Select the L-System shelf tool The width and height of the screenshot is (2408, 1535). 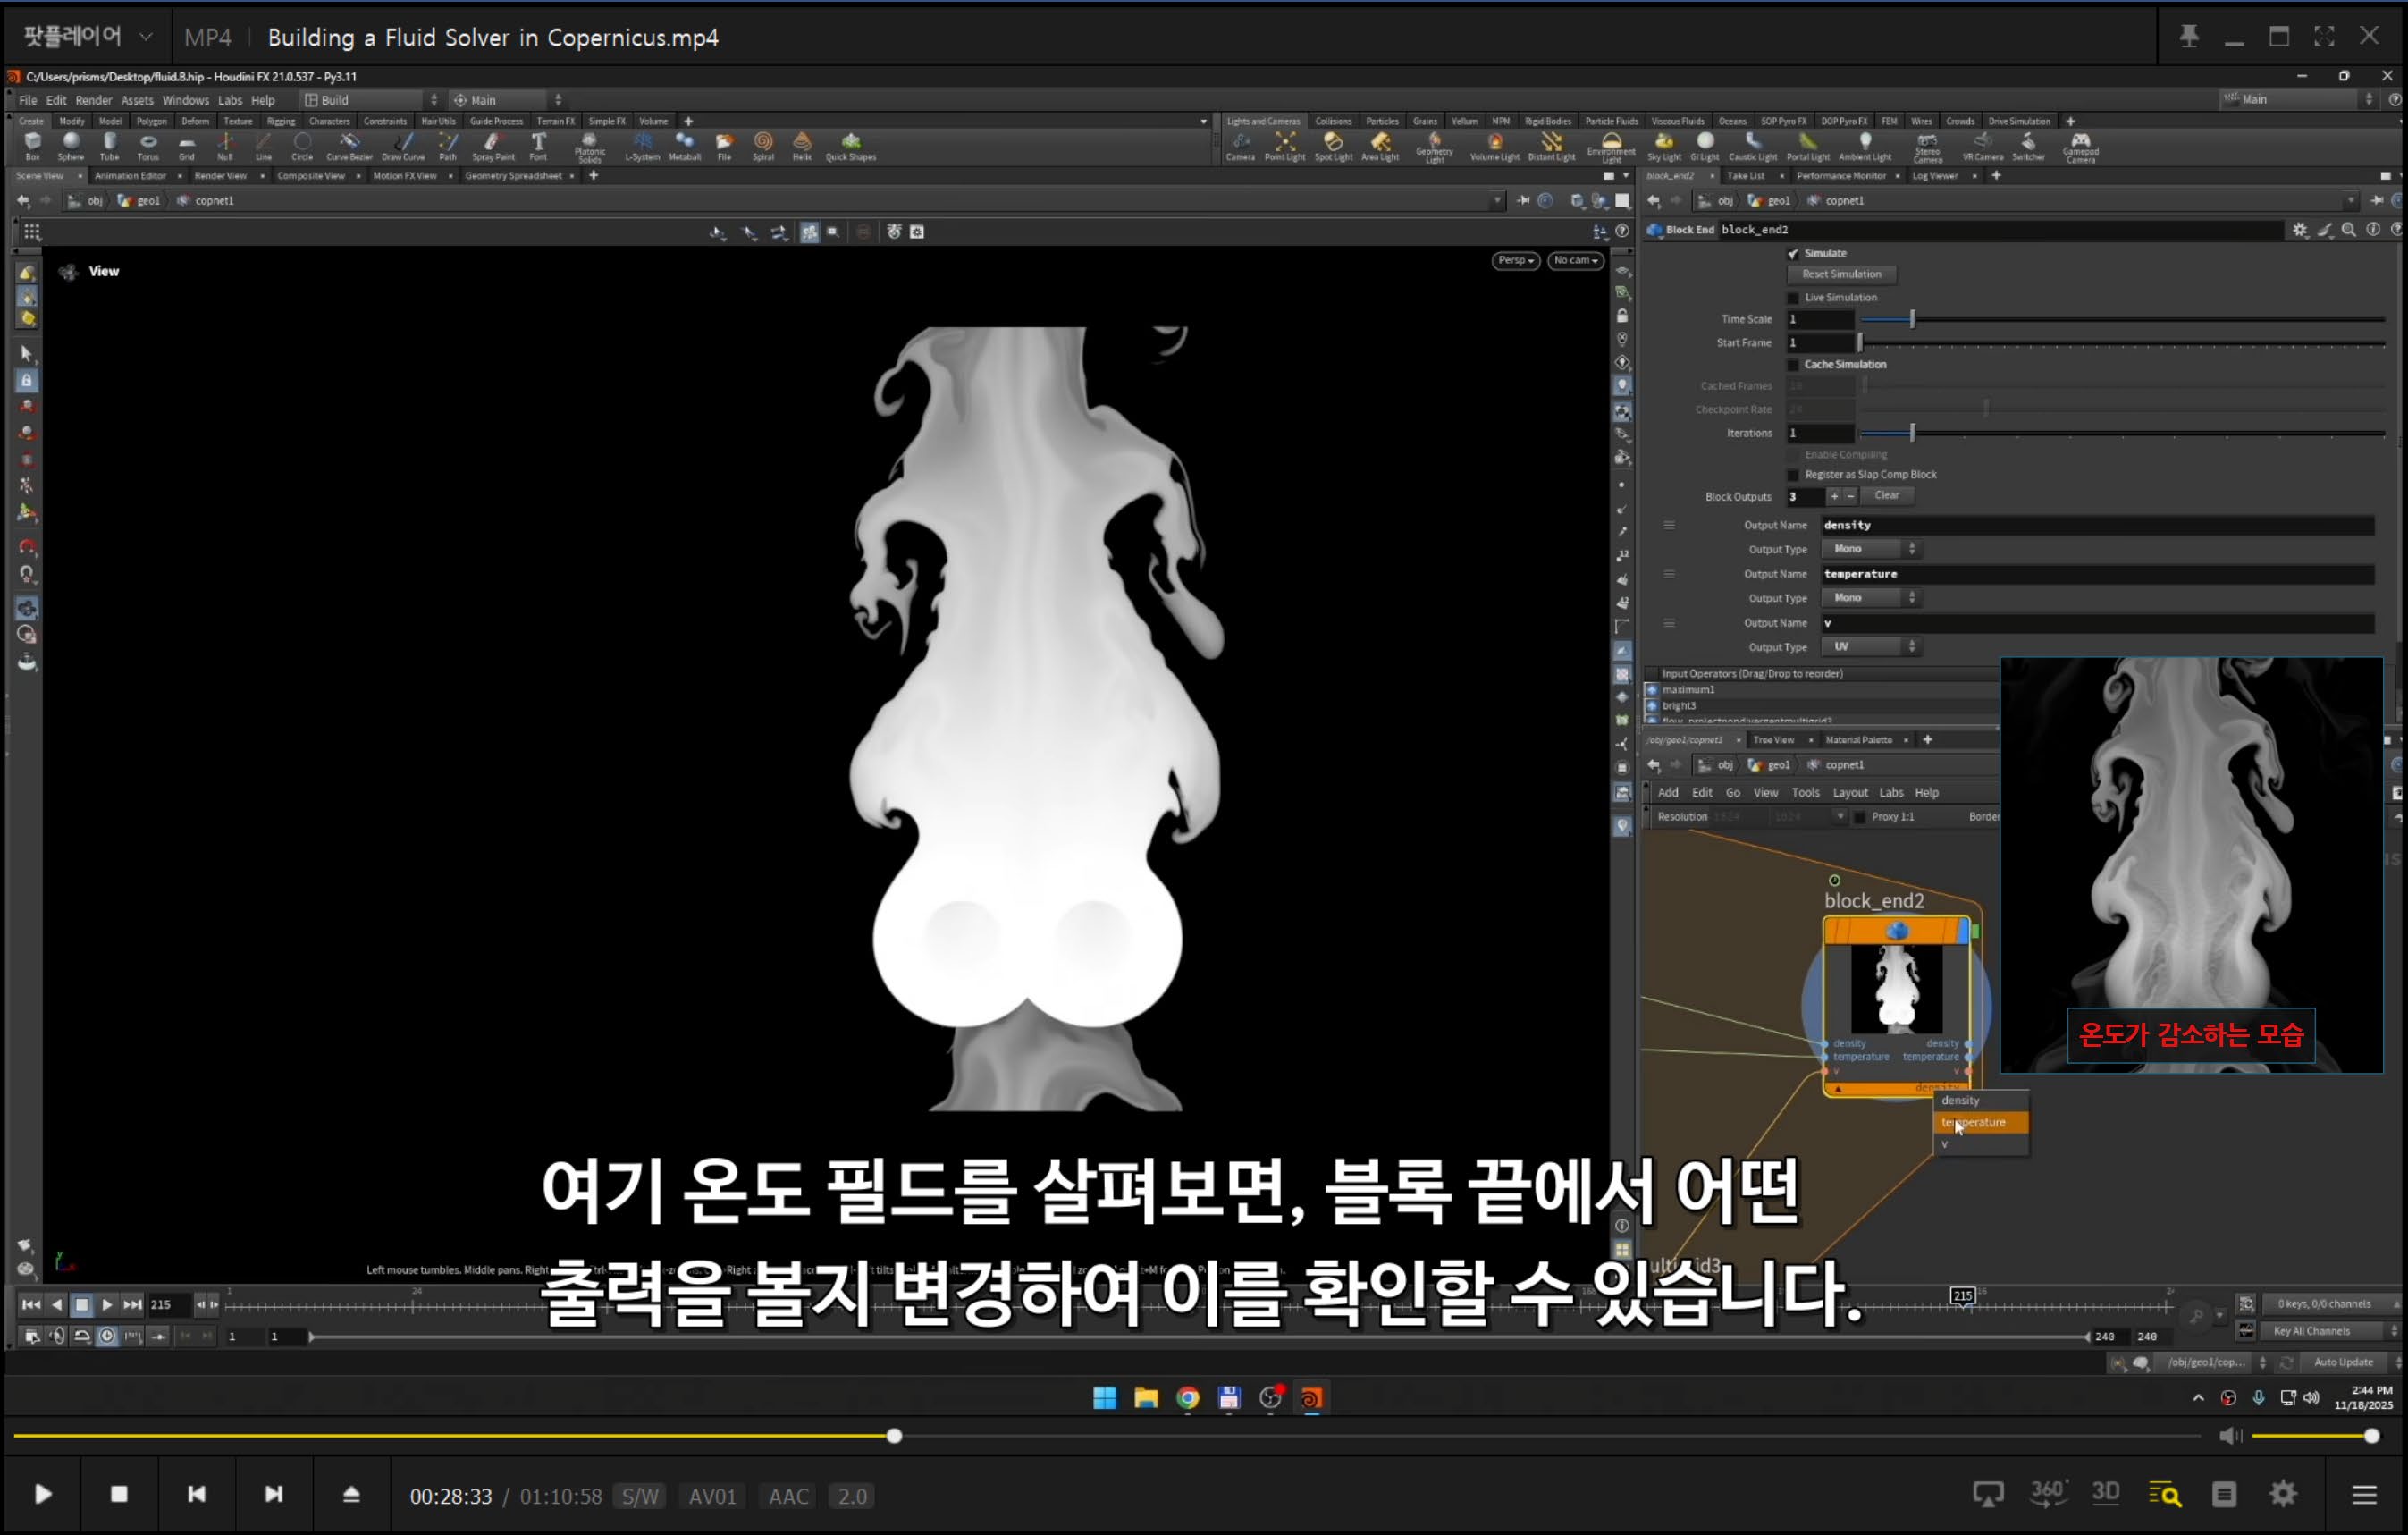[642, 146]
